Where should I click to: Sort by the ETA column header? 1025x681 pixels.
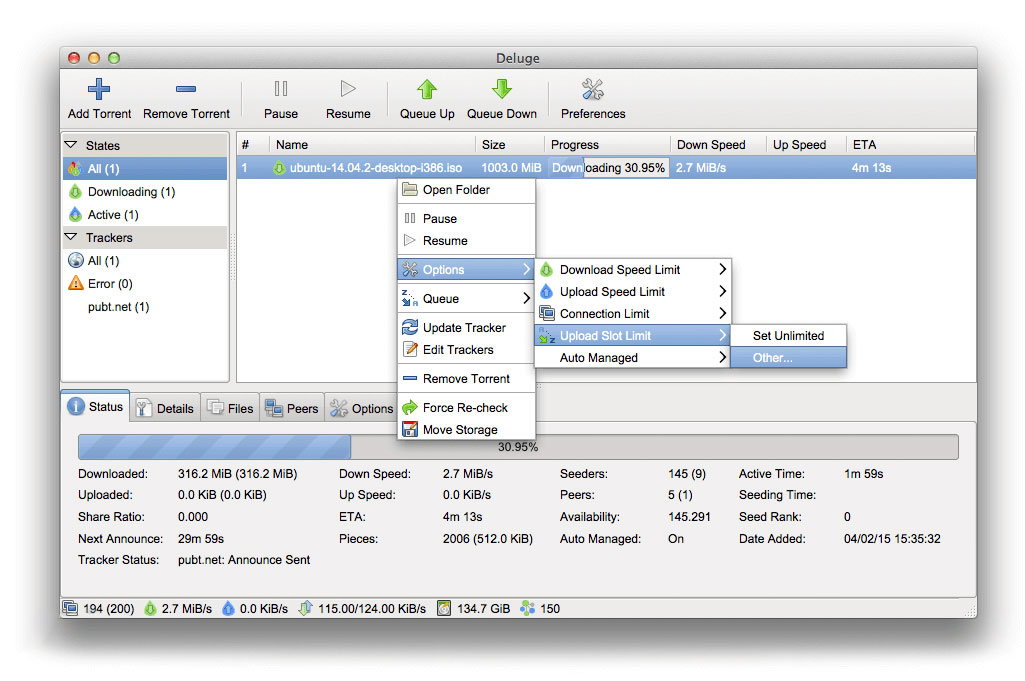tap(910, 144)
